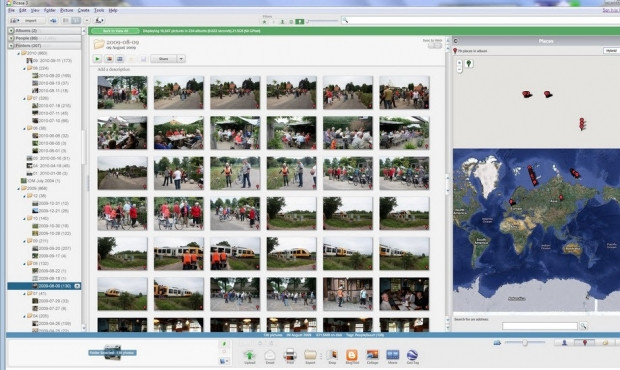This screenshot has width=620, height=370.
Task: Click the Back to View All button
Action: (115, 31)
